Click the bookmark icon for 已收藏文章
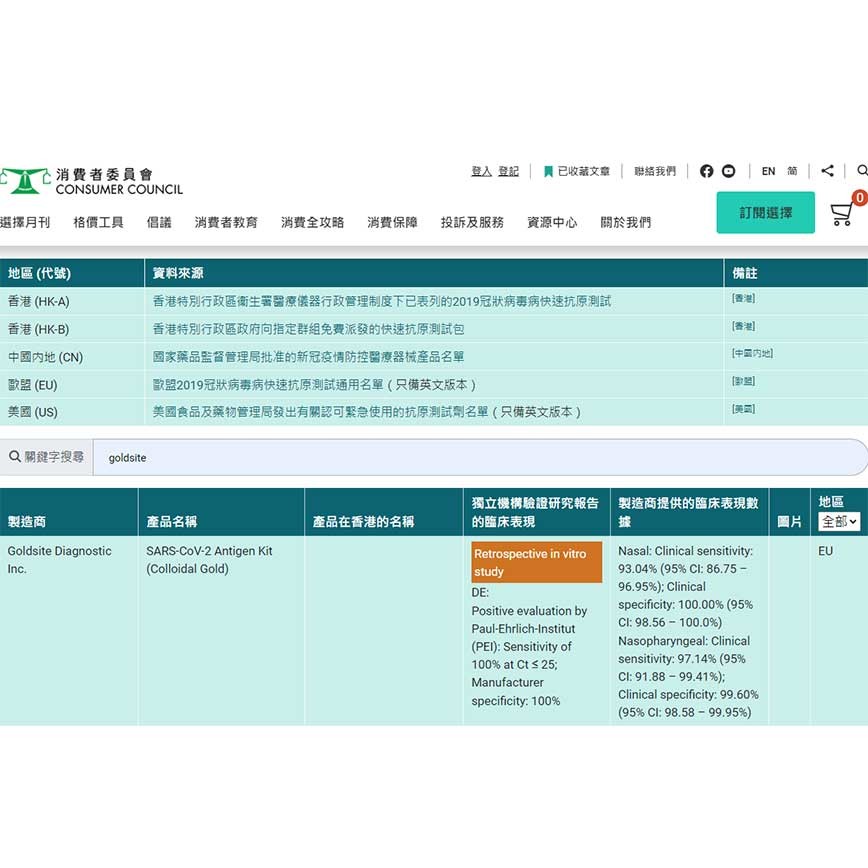Screen dimensions: 868x868 coord(548,172)
